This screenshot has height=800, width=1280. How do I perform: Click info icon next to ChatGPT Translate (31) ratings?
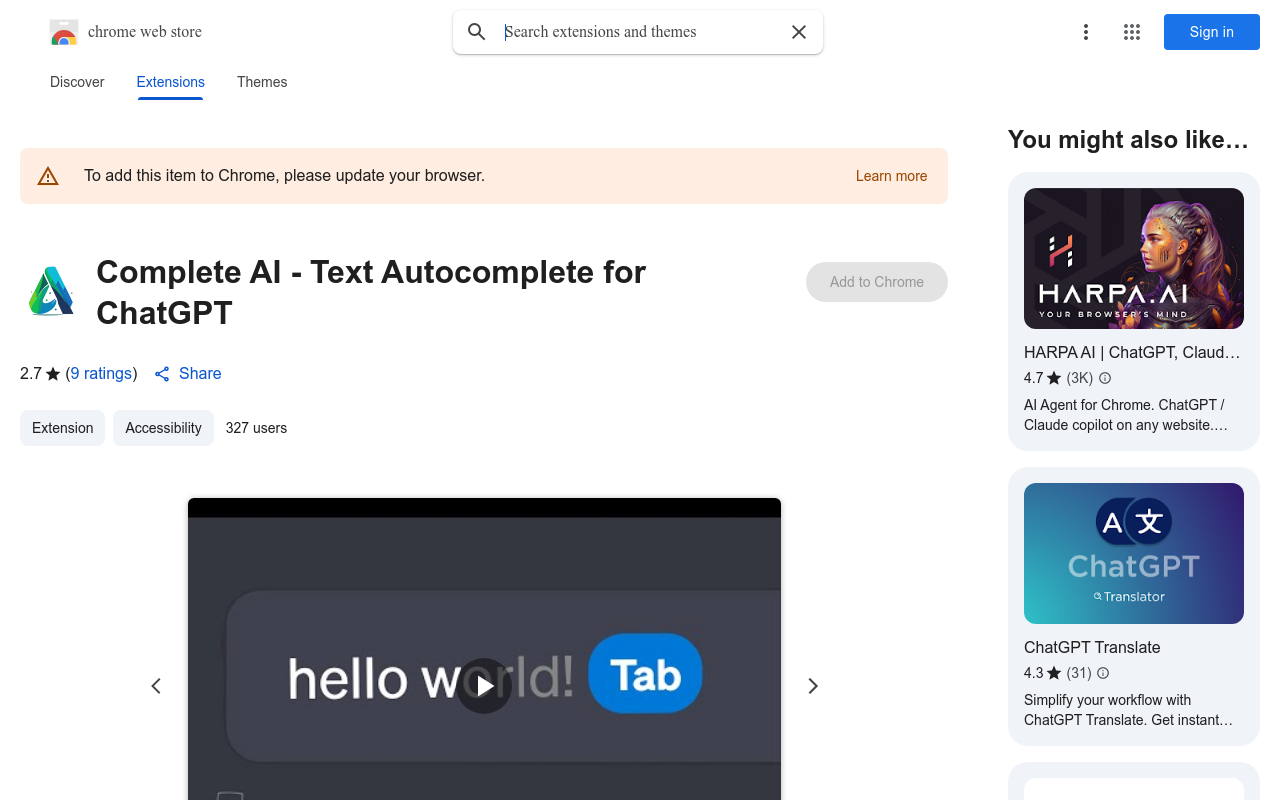pos(1103,673)
